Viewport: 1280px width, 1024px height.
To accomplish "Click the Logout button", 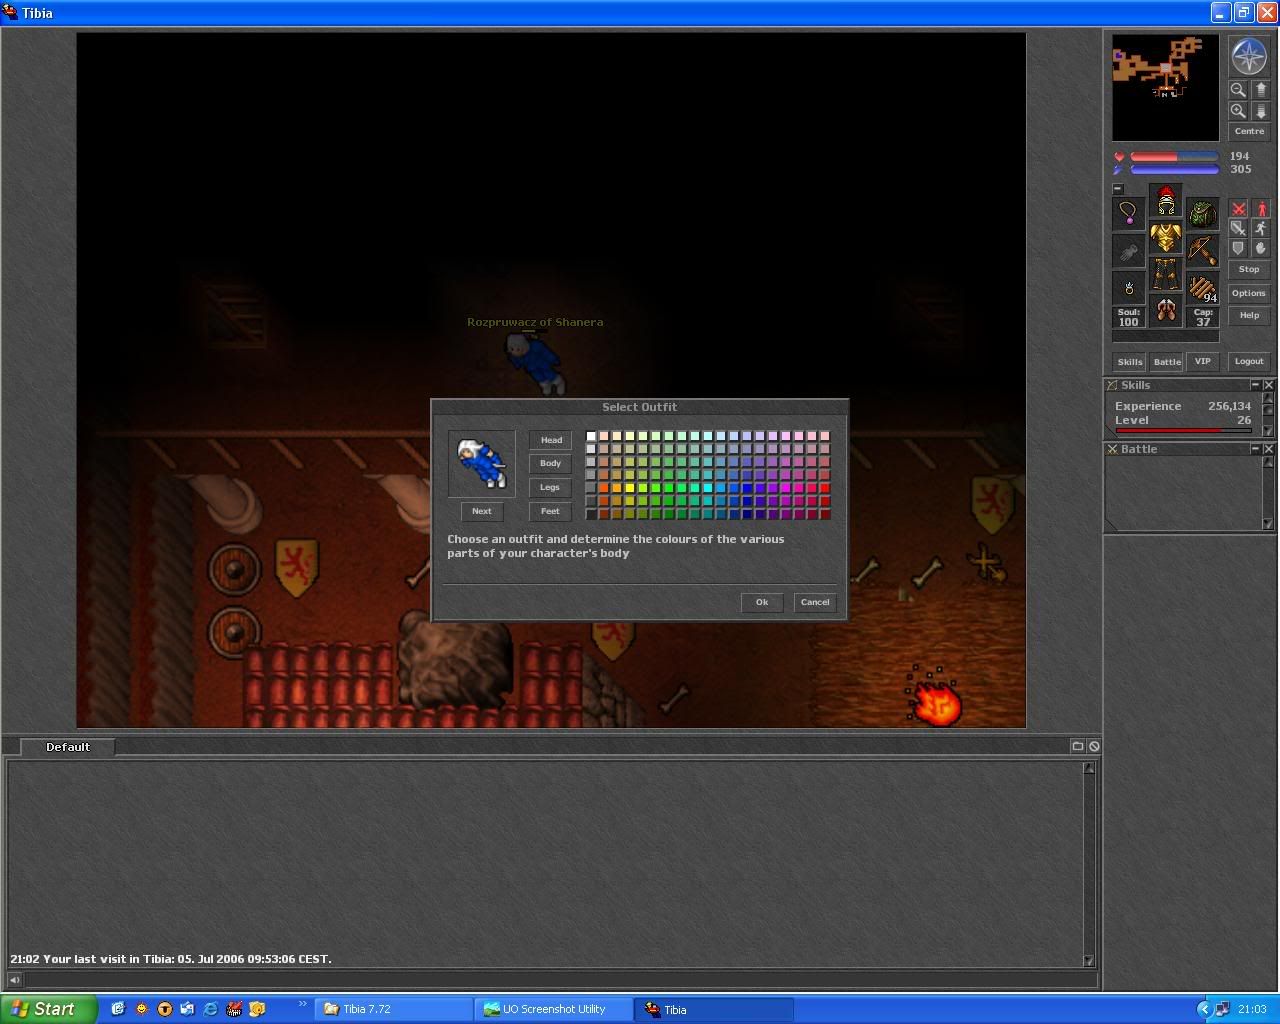I will (x=1249, y=362).
